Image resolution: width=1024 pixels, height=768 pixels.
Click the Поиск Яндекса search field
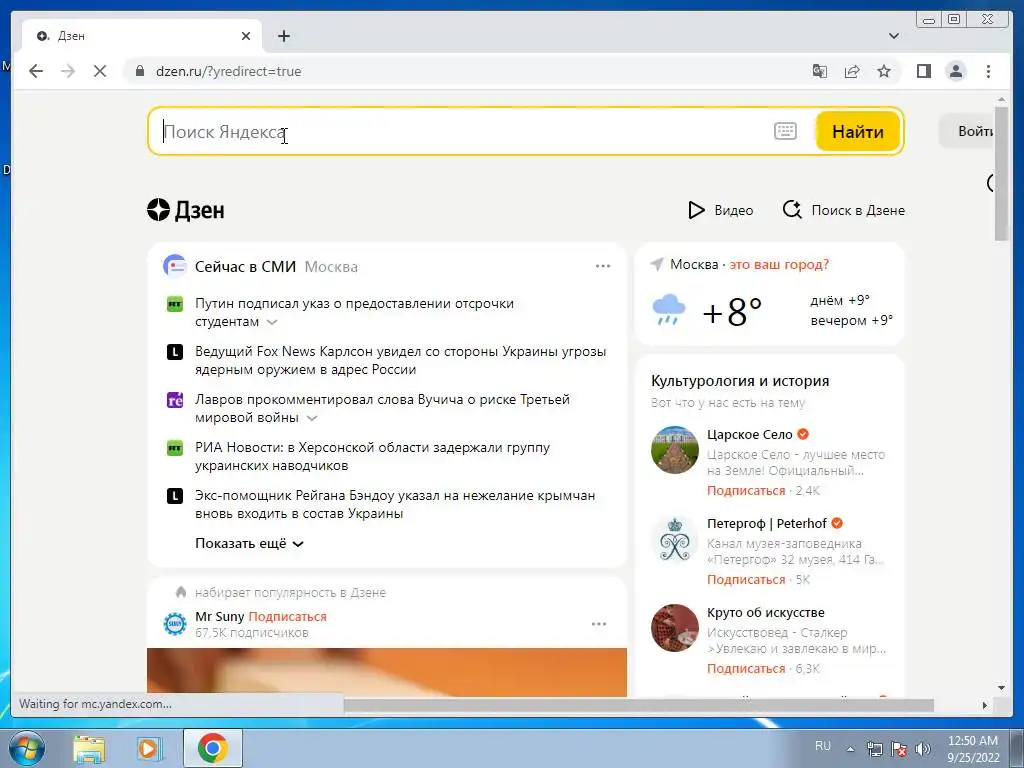pyautogui.click(x=457, y=132)
